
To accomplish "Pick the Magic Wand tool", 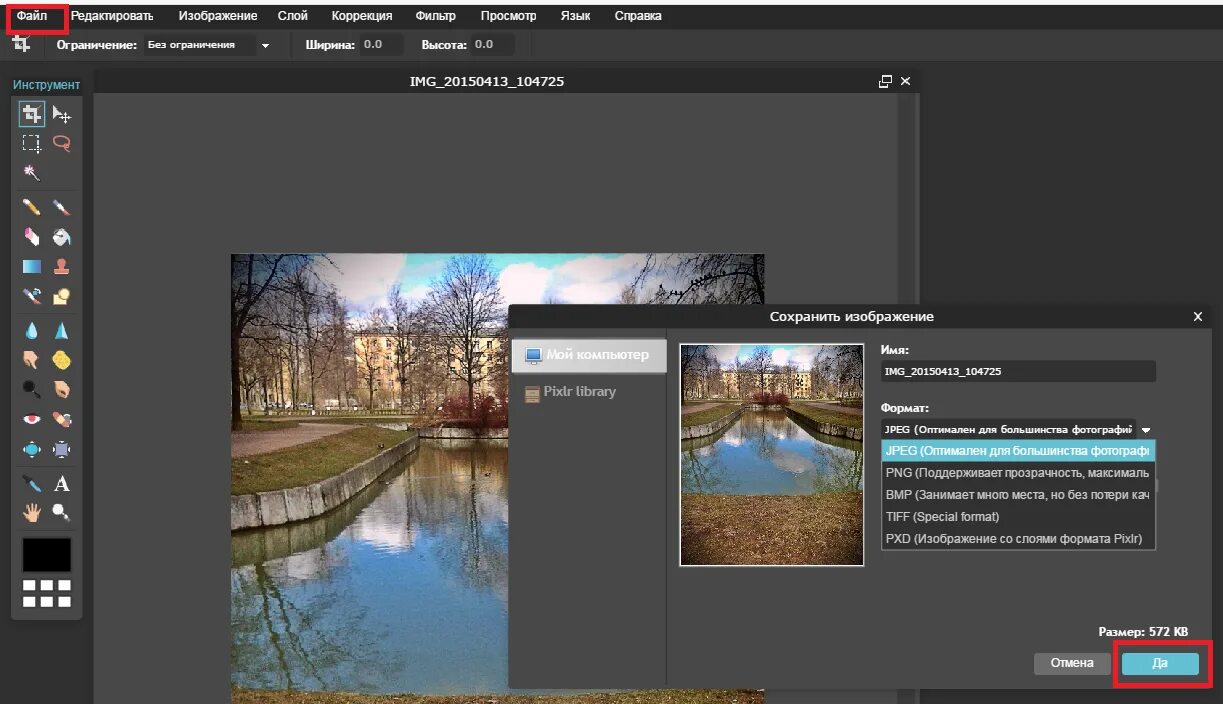I will pyautogui.click(x=32, y=173).
